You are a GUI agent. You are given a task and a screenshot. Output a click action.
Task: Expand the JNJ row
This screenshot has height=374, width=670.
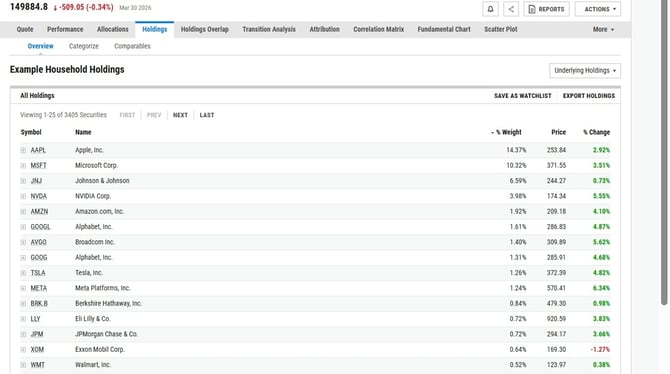click(x=23, y=181)
